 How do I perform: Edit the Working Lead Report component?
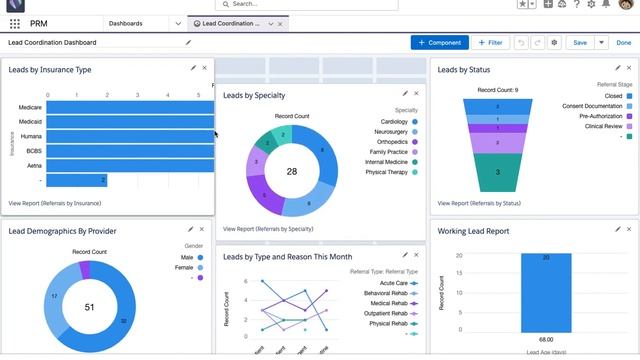pyautogui.click(x=618, y=229)
